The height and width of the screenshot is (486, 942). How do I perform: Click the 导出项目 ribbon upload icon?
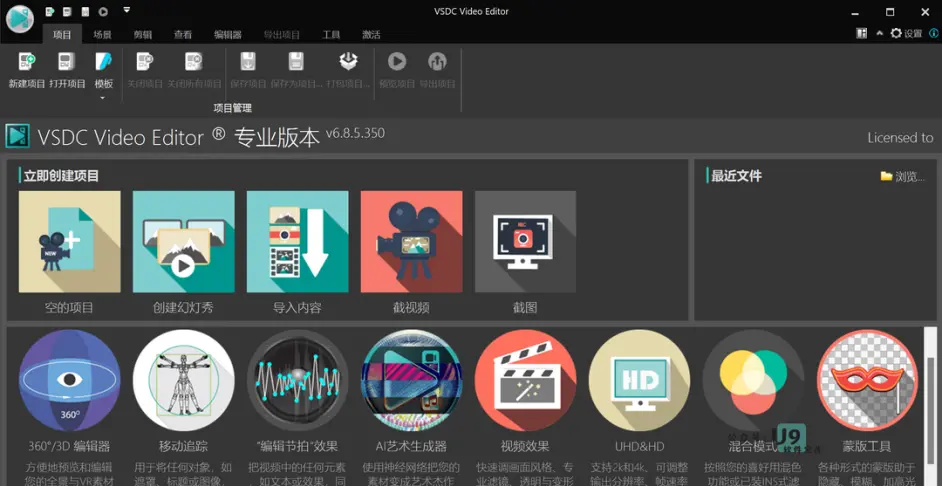pyautogui.click(x=437, y=61)
